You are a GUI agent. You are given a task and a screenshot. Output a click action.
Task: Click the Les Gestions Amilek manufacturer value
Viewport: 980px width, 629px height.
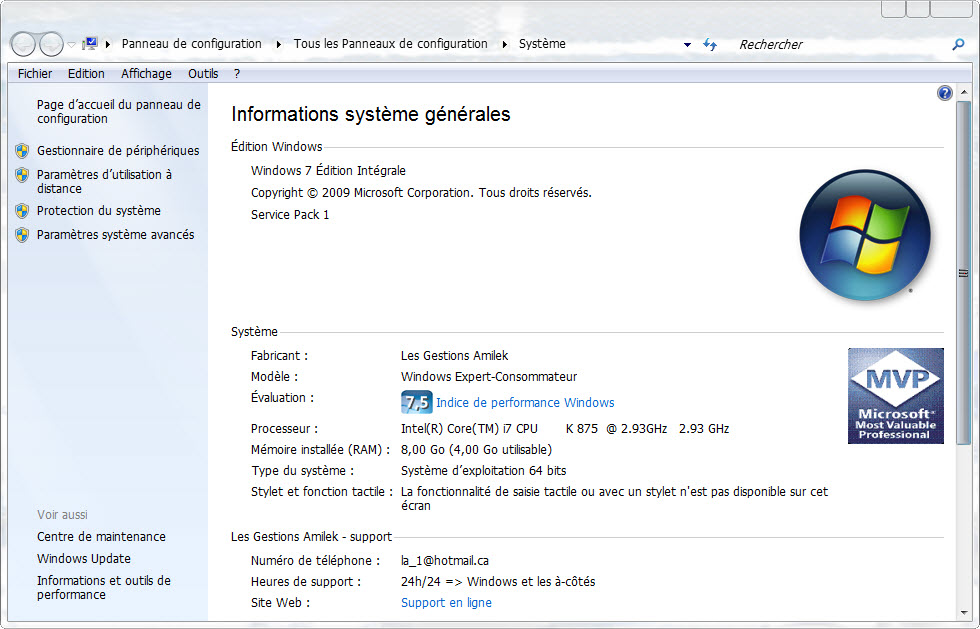454,356
